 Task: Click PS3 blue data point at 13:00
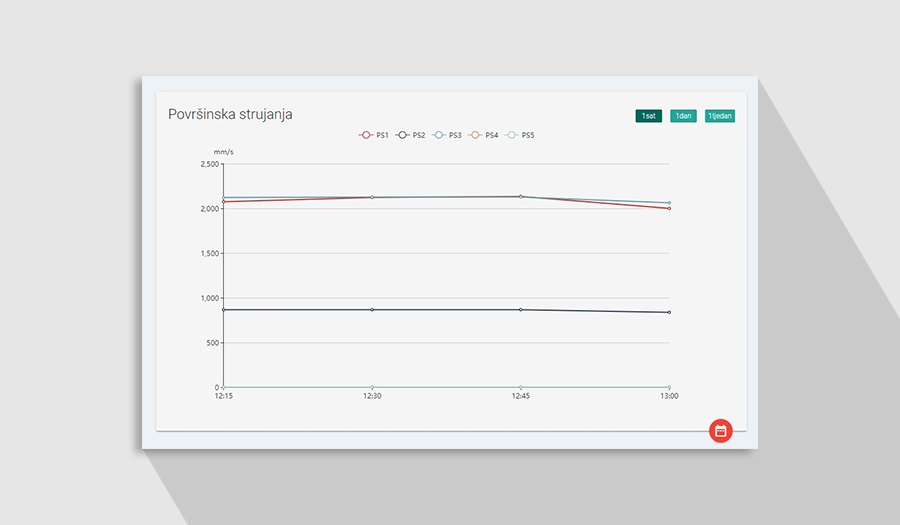(x=669, y=203)
